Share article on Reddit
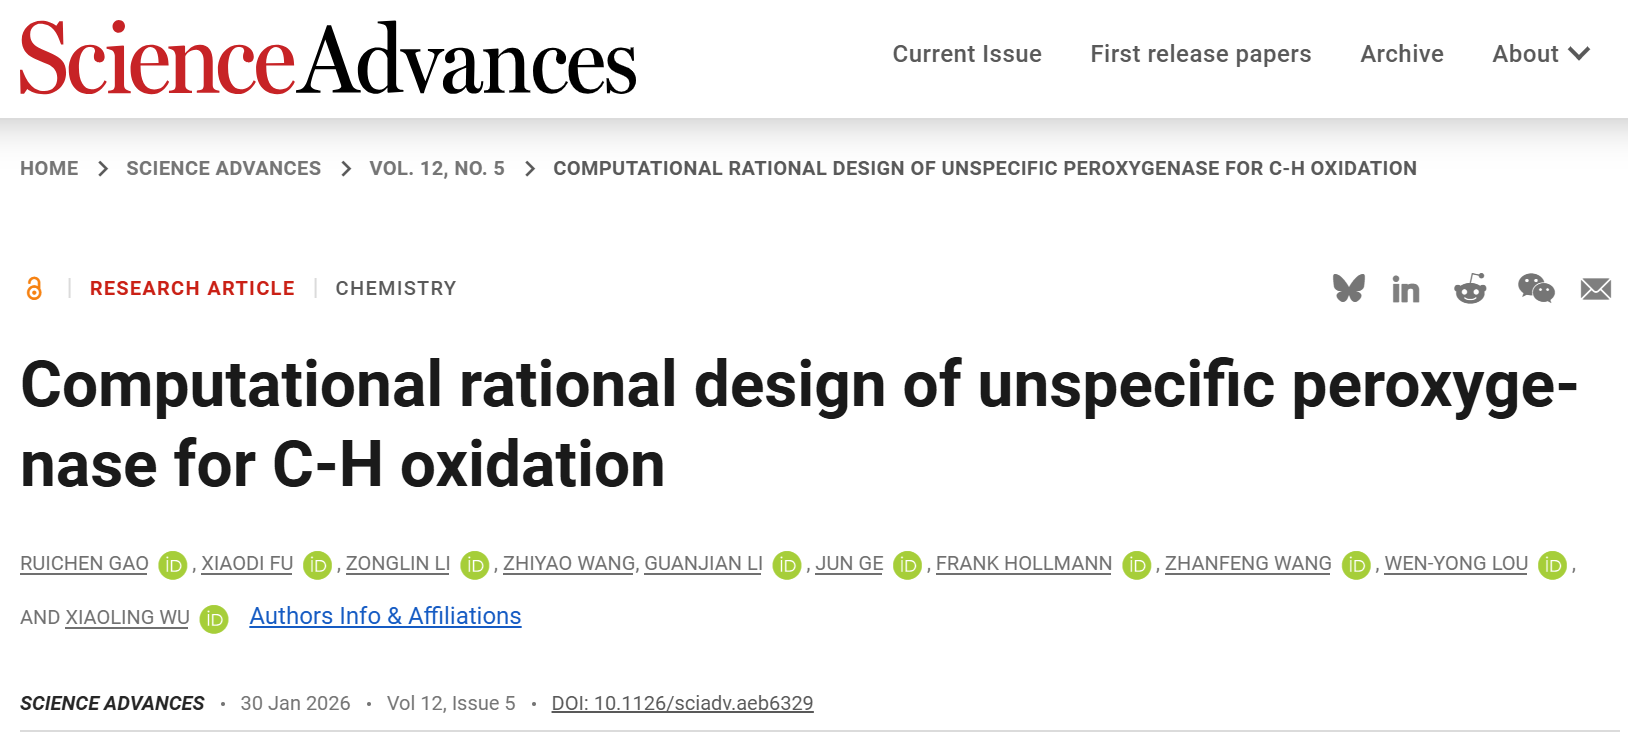This screenshot has height=740, width=1628. pyautogui.click(x=1469, y=289)
